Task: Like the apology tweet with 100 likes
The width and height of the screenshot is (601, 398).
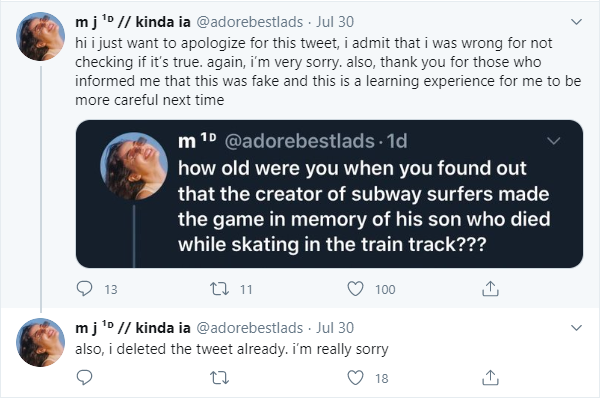Action: 355,289
